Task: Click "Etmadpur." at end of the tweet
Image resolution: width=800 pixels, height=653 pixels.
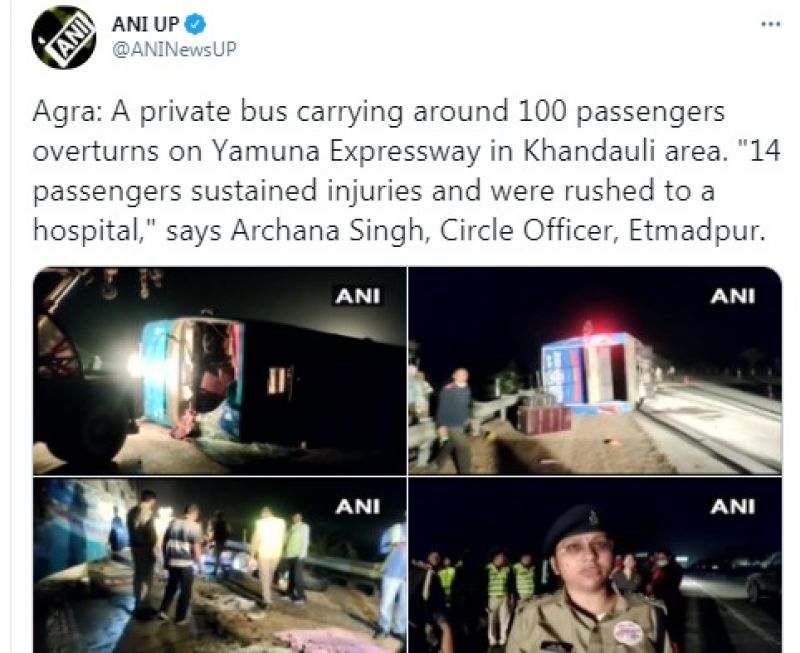Action: click(697, 231)
